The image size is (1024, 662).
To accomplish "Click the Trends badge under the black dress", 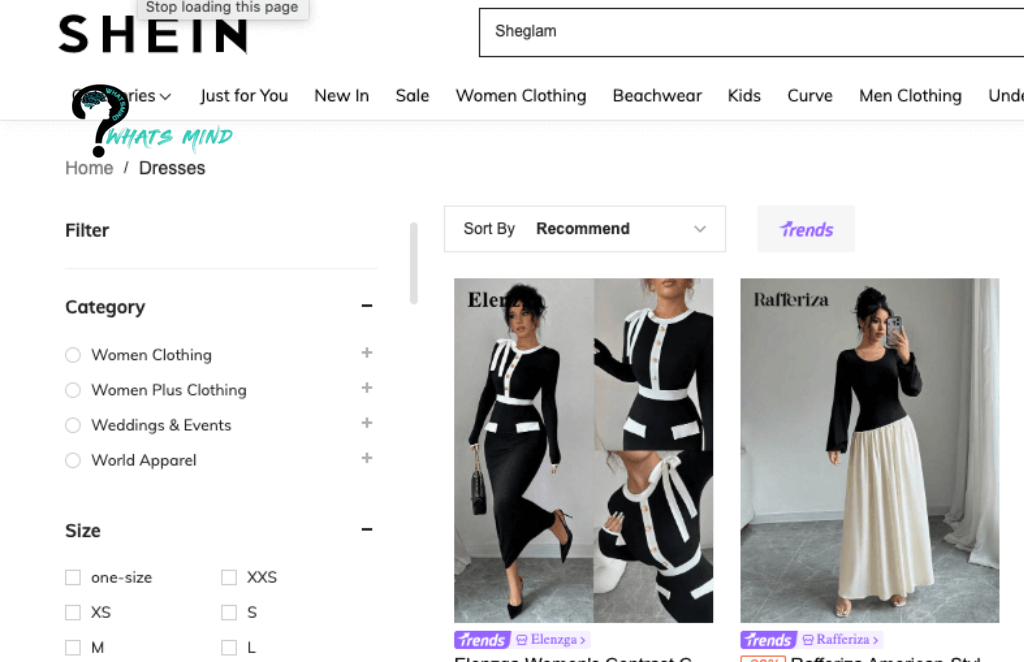I will pos(481,639).
